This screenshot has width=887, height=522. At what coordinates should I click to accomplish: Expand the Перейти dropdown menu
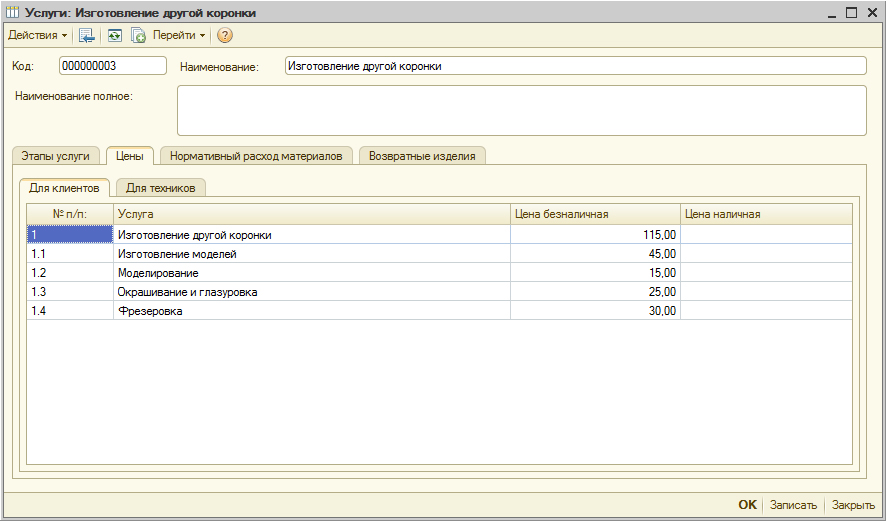click(179, 35)
